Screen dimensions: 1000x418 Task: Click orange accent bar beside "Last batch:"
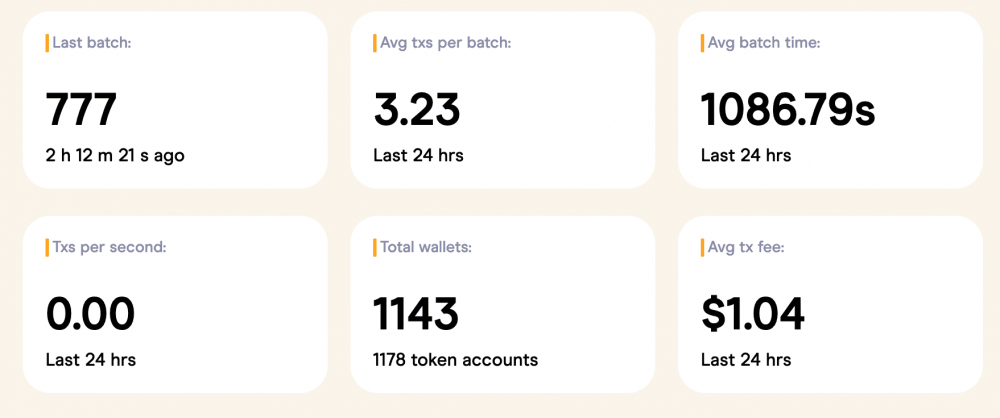coord(47,43)
